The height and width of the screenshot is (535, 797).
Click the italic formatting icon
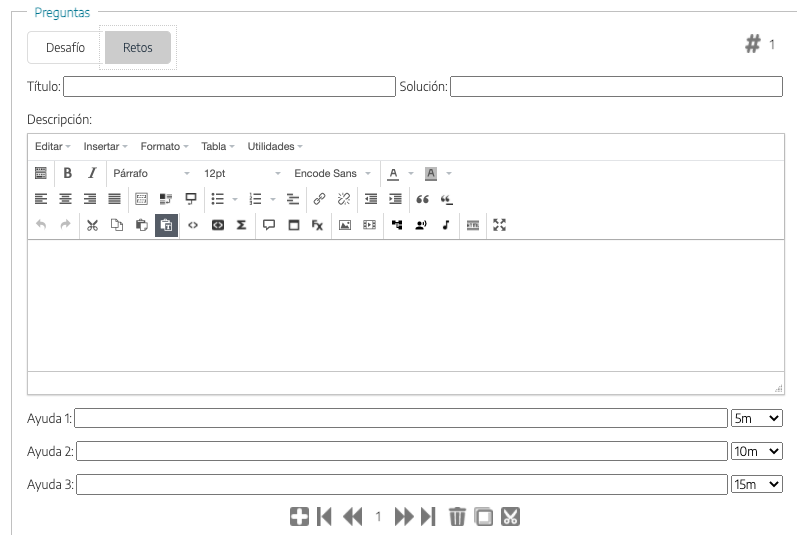coord(92,173)
